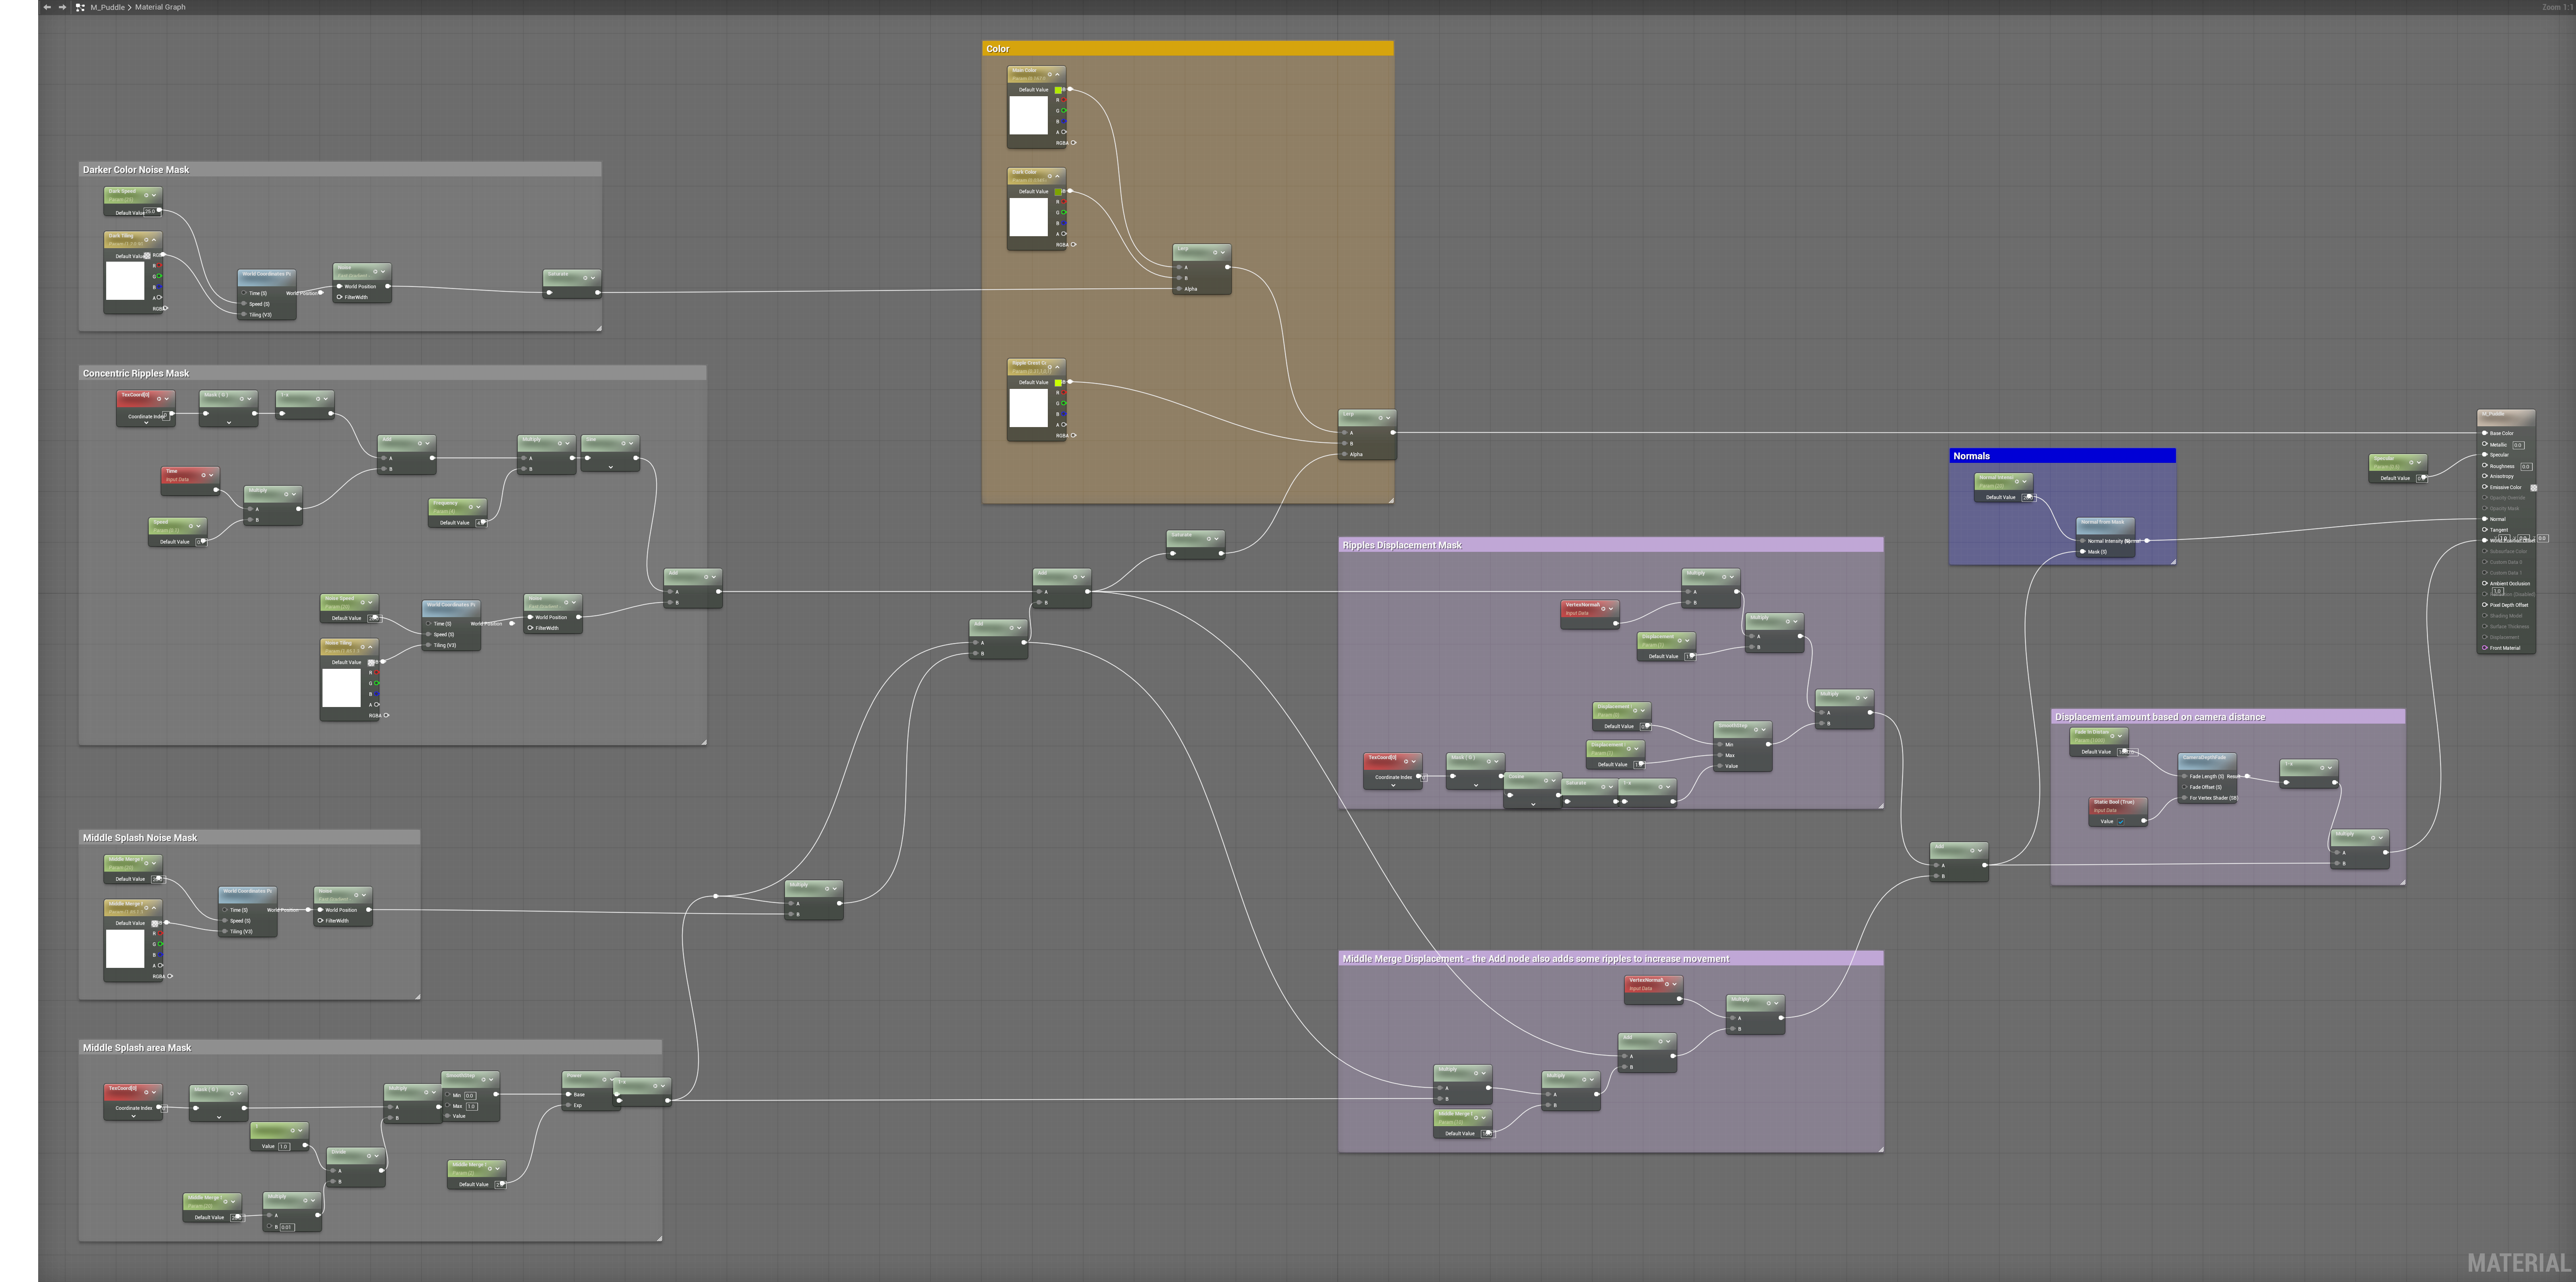This screenshot has height=1282, width=2576.
Task: Expand the Specular parameter node chevron
Action: pos(2419,462)
